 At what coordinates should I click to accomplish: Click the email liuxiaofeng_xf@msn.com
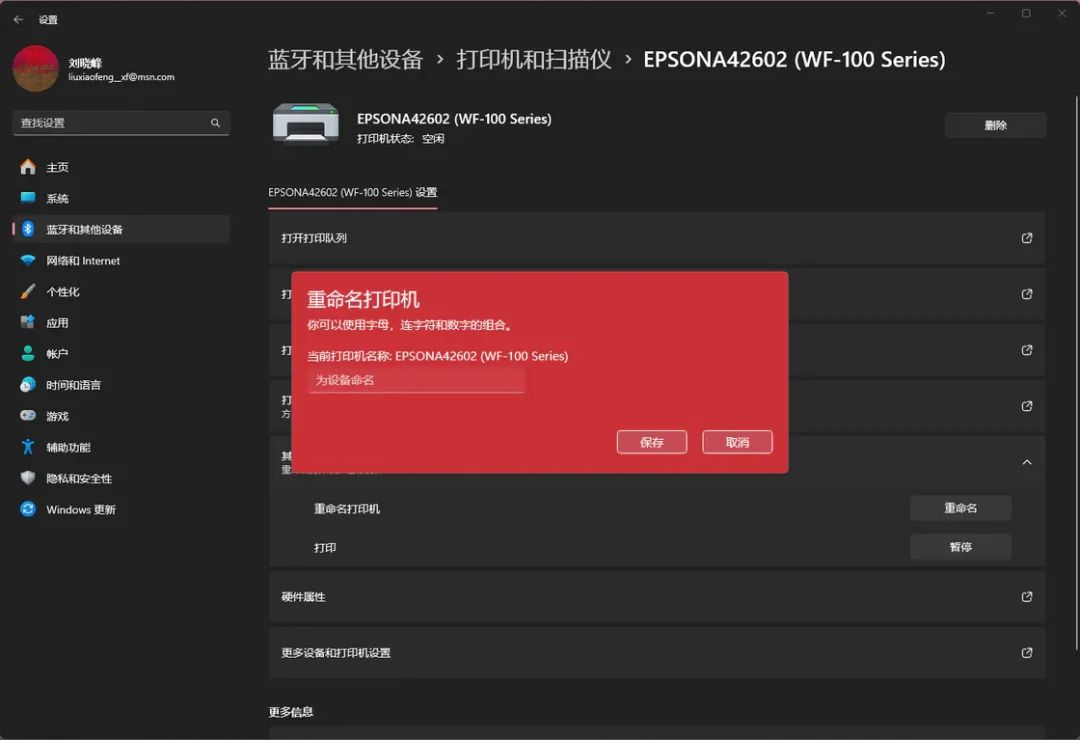[121, 77]
